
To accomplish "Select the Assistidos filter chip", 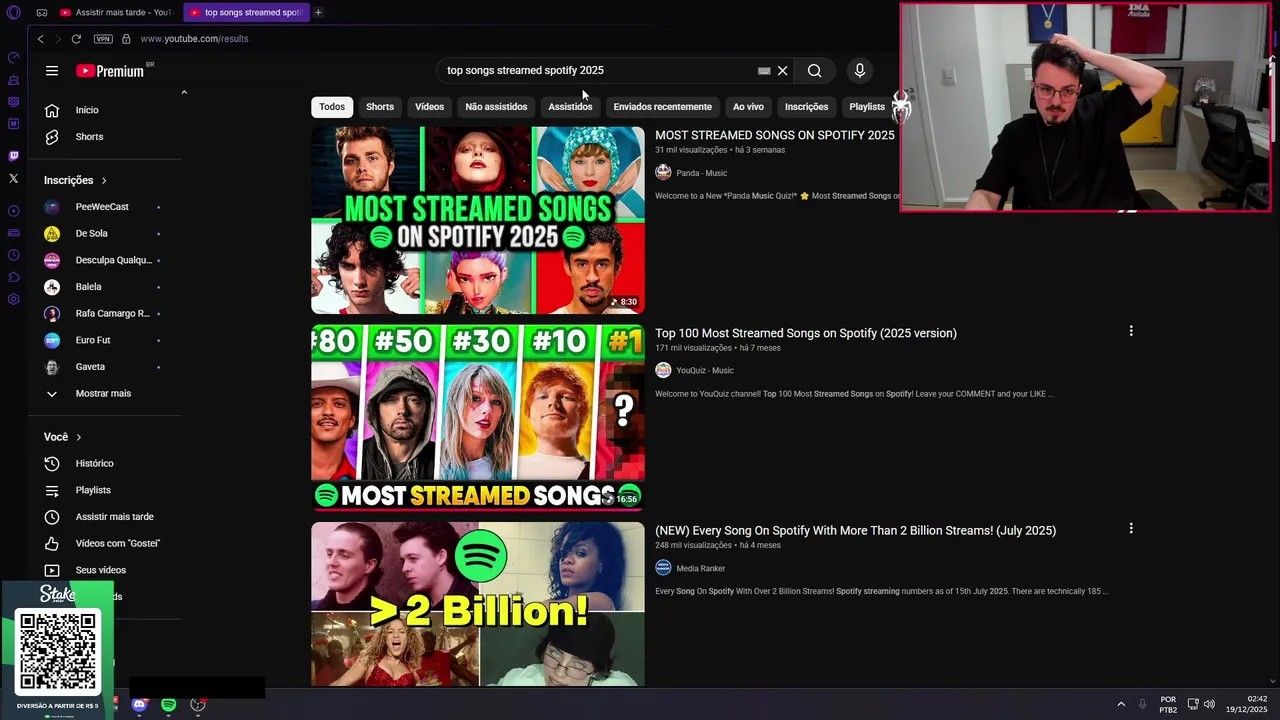I will [x=570, y=107].
